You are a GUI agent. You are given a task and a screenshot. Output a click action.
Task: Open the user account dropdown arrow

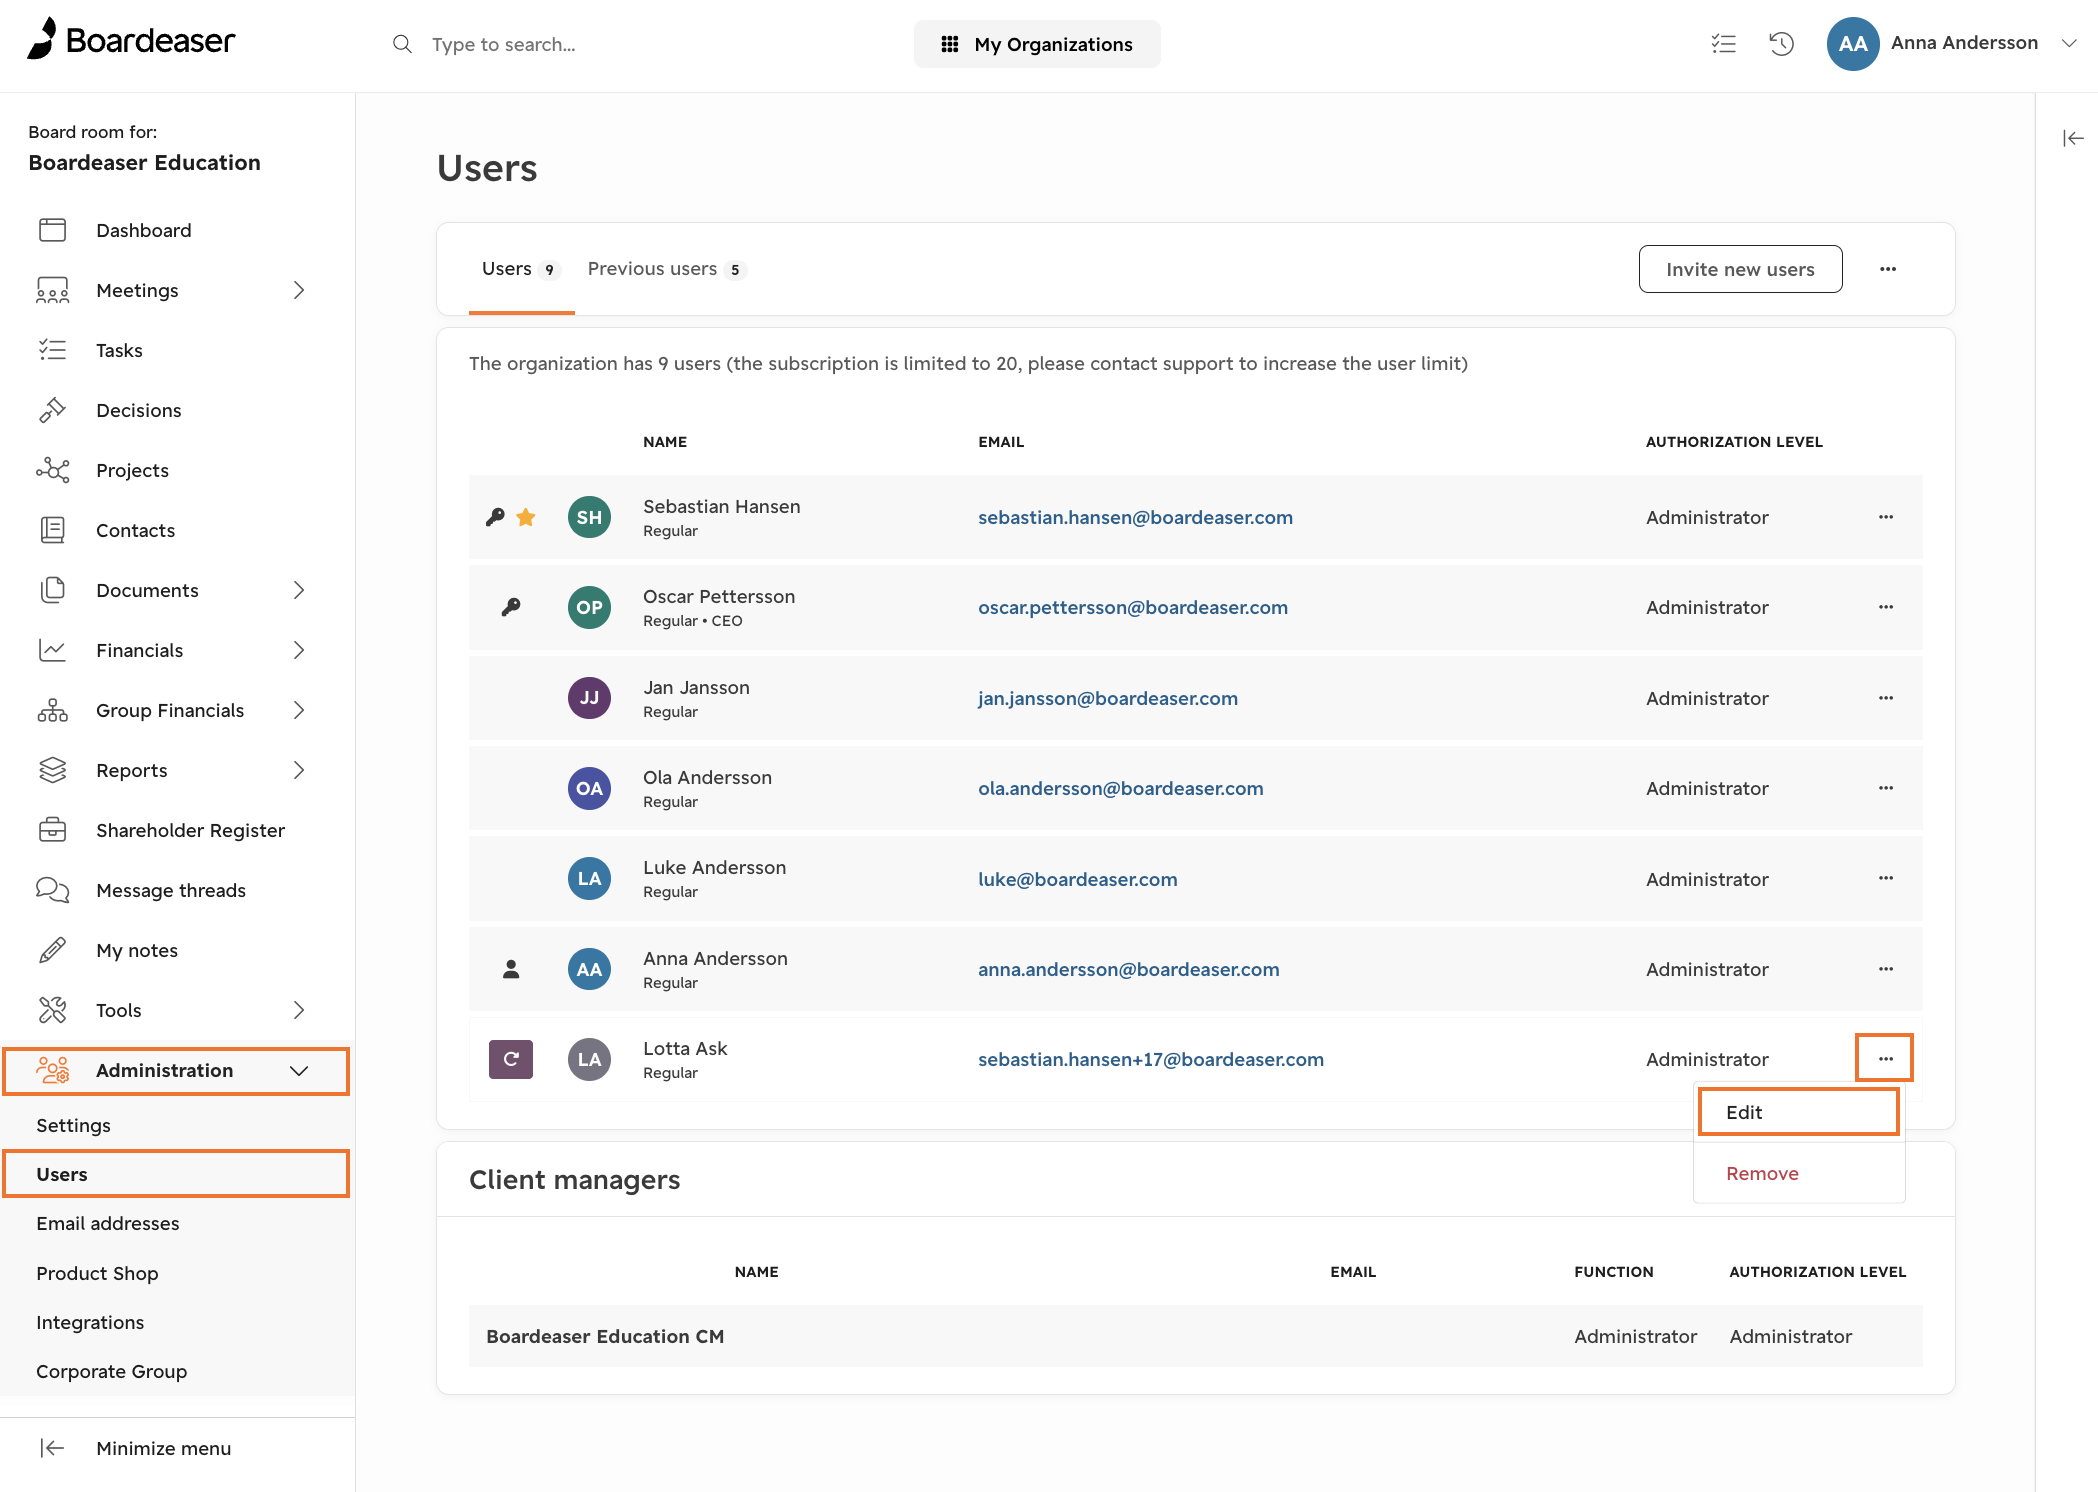pos(2070,43)
